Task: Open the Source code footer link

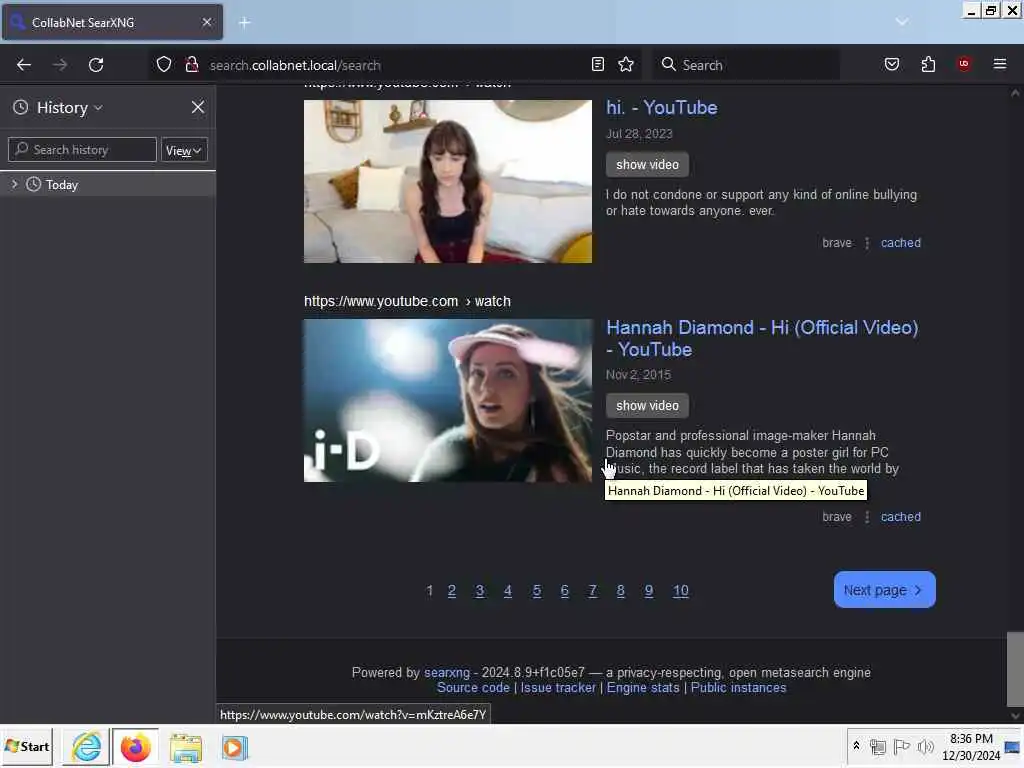Action: [x=473, y=688]
